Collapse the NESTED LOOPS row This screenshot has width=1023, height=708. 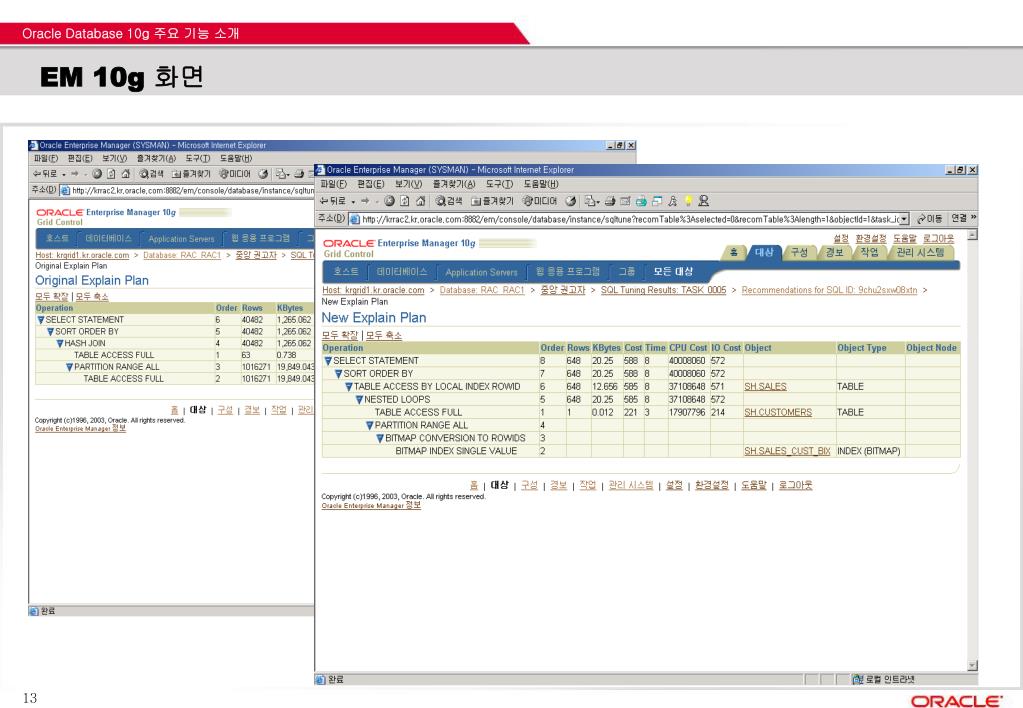(x=359, y=399)
